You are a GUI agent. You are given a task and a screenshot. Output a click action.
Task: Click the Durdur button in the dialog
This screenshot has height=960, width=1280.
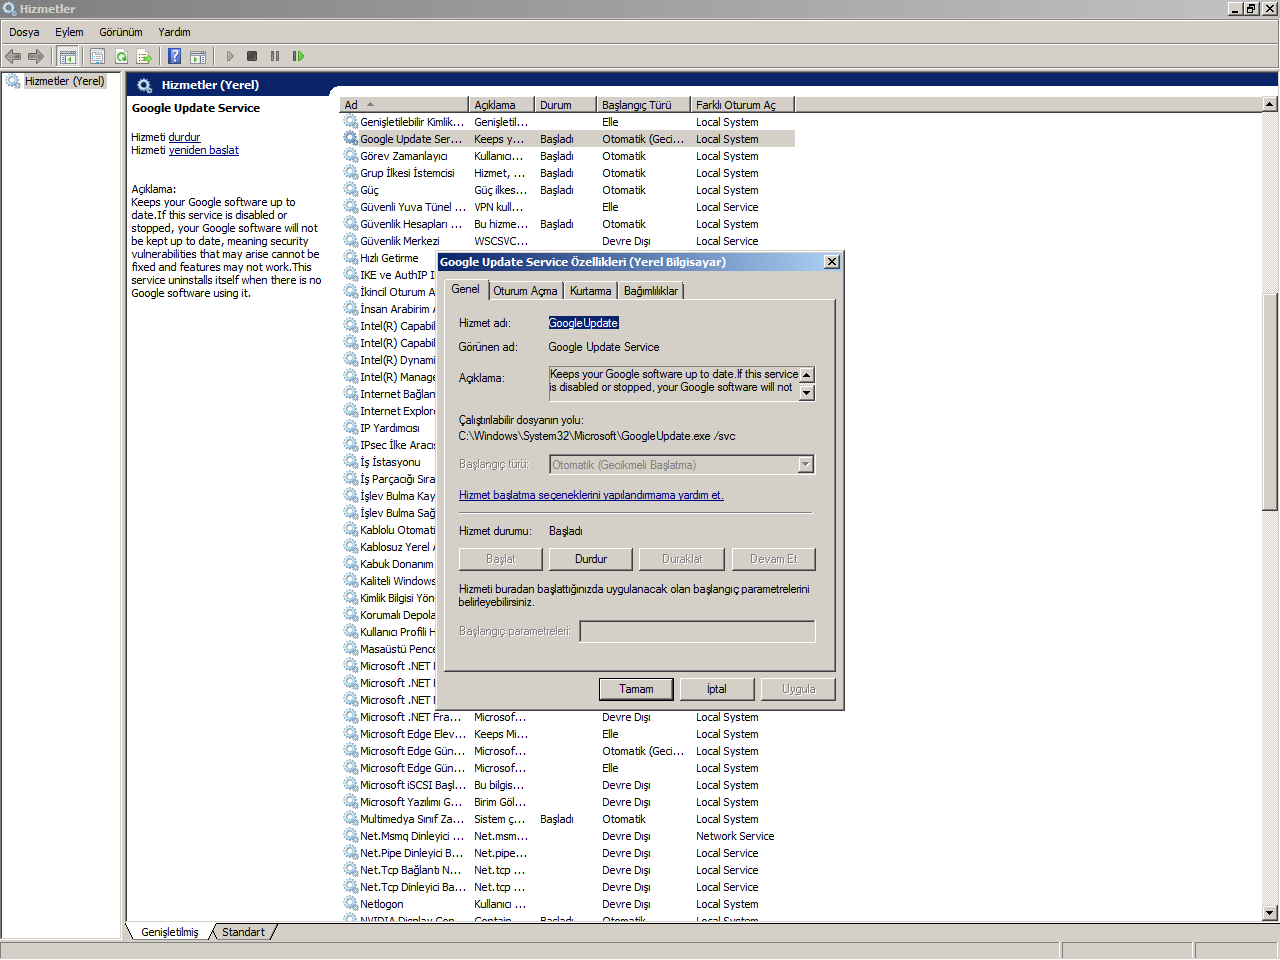[591, 559]
